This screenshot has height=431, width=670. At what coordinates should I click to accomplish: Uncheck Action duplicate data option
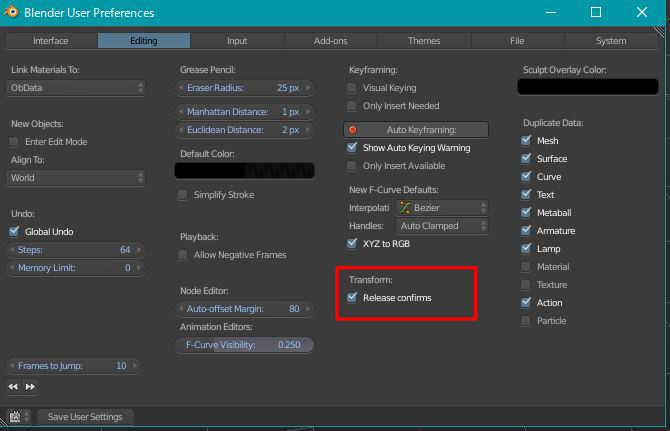[526, 302]
